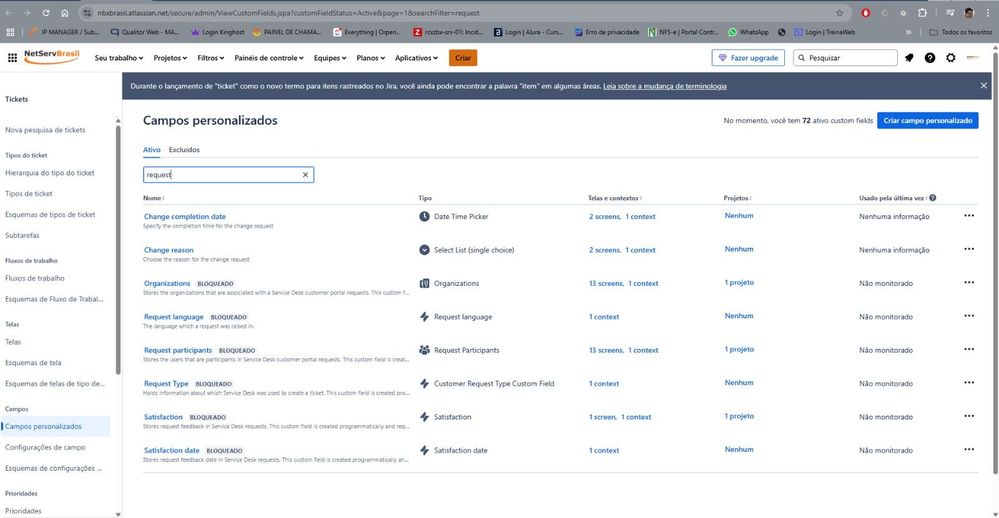Click the Pesquisar search box

point(845,58)
